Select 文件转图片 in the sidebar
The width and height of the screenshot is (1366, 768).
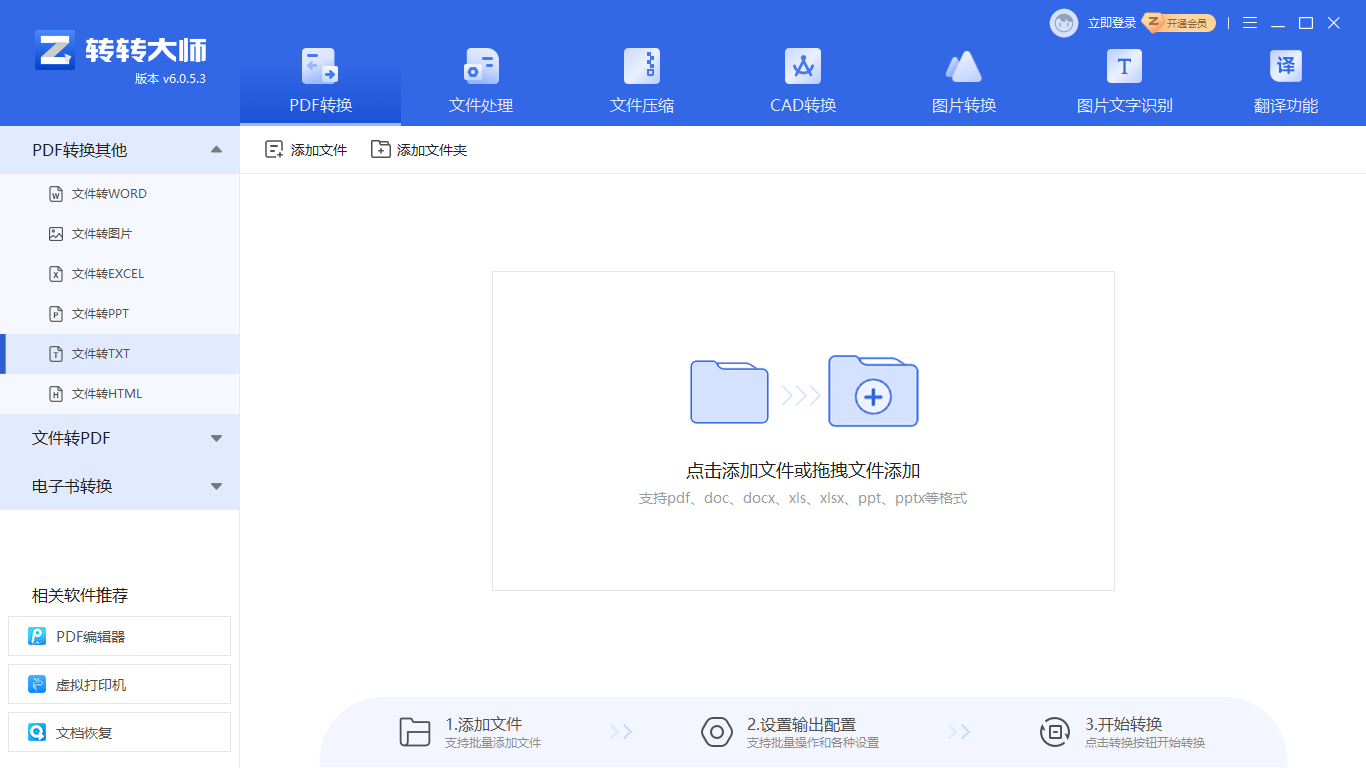tap(120, 234)
